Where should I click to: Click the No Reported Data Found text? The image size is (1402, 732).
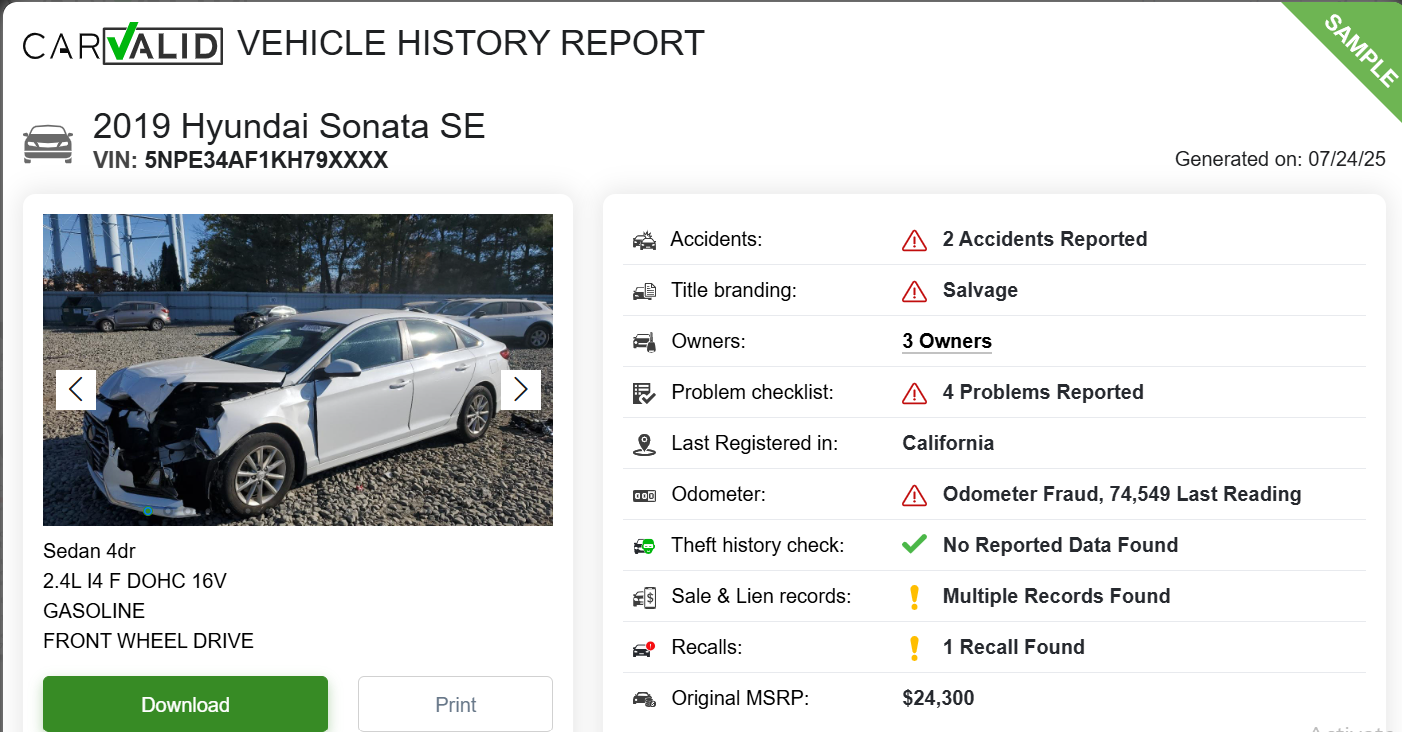coord(1060,545)
